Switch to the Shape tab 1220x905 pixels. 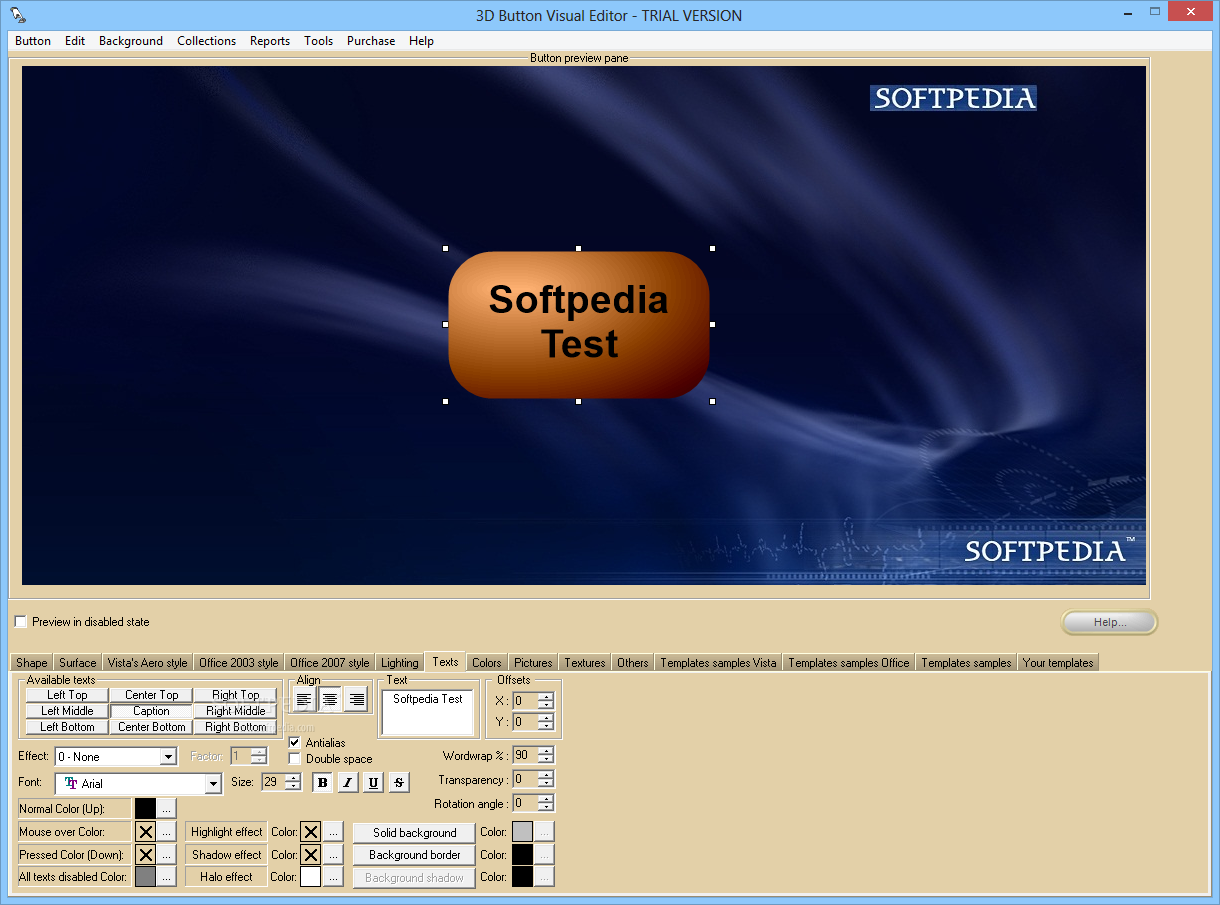32,663
